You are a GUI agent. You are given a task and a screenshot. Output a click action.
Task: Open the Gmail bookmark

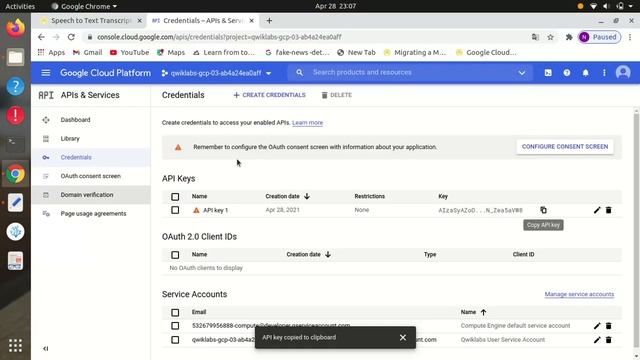(x=87, y=52)
